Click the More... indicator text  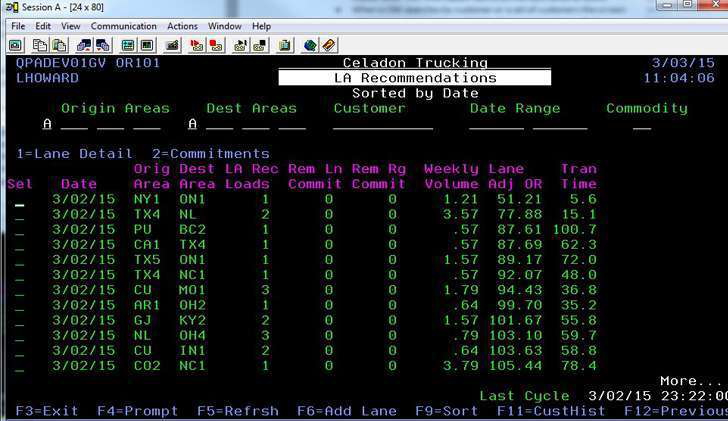click(x=691, y=382)
